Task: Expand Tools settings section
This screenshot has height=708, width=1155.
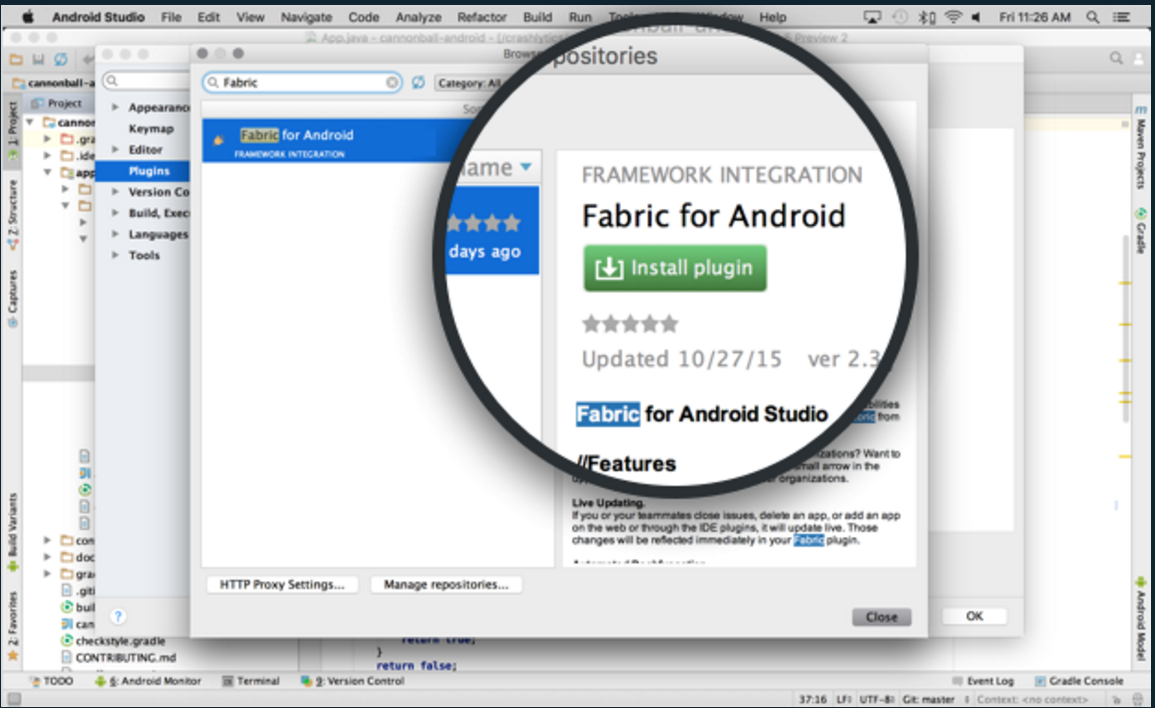Action: [116, 255]
